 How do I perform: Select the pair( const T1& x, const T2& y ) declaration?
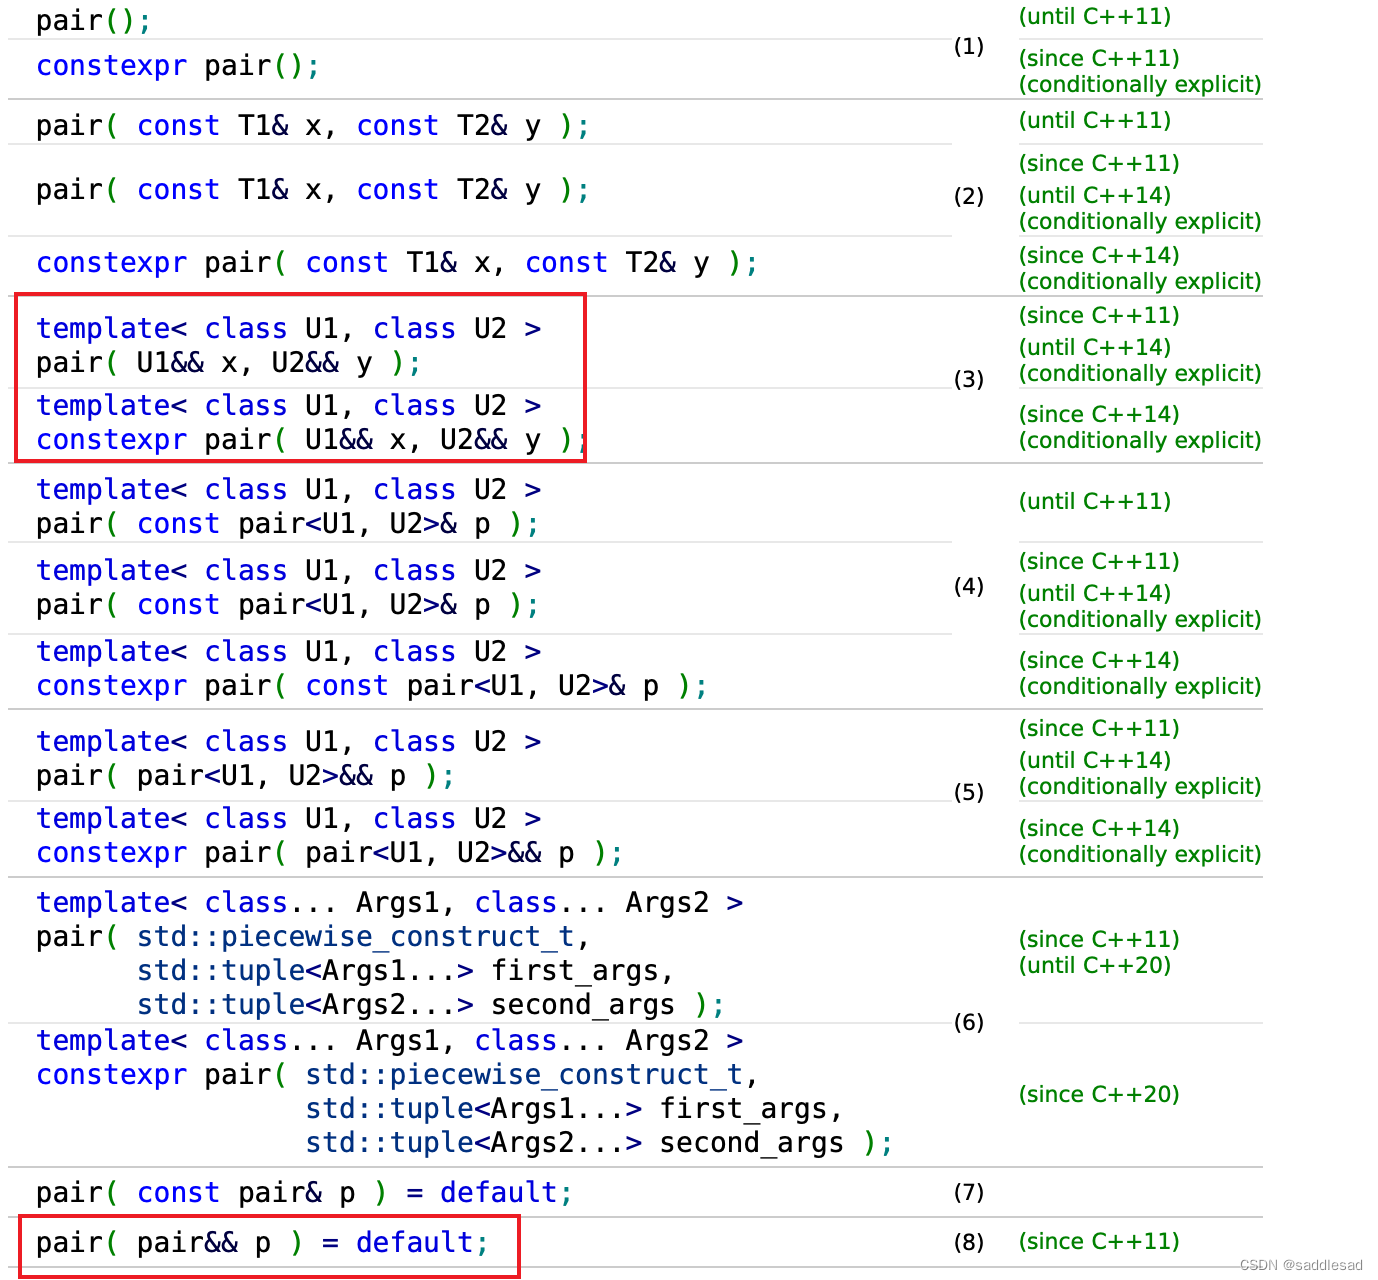pyautogui.click(x=310, y=125)
